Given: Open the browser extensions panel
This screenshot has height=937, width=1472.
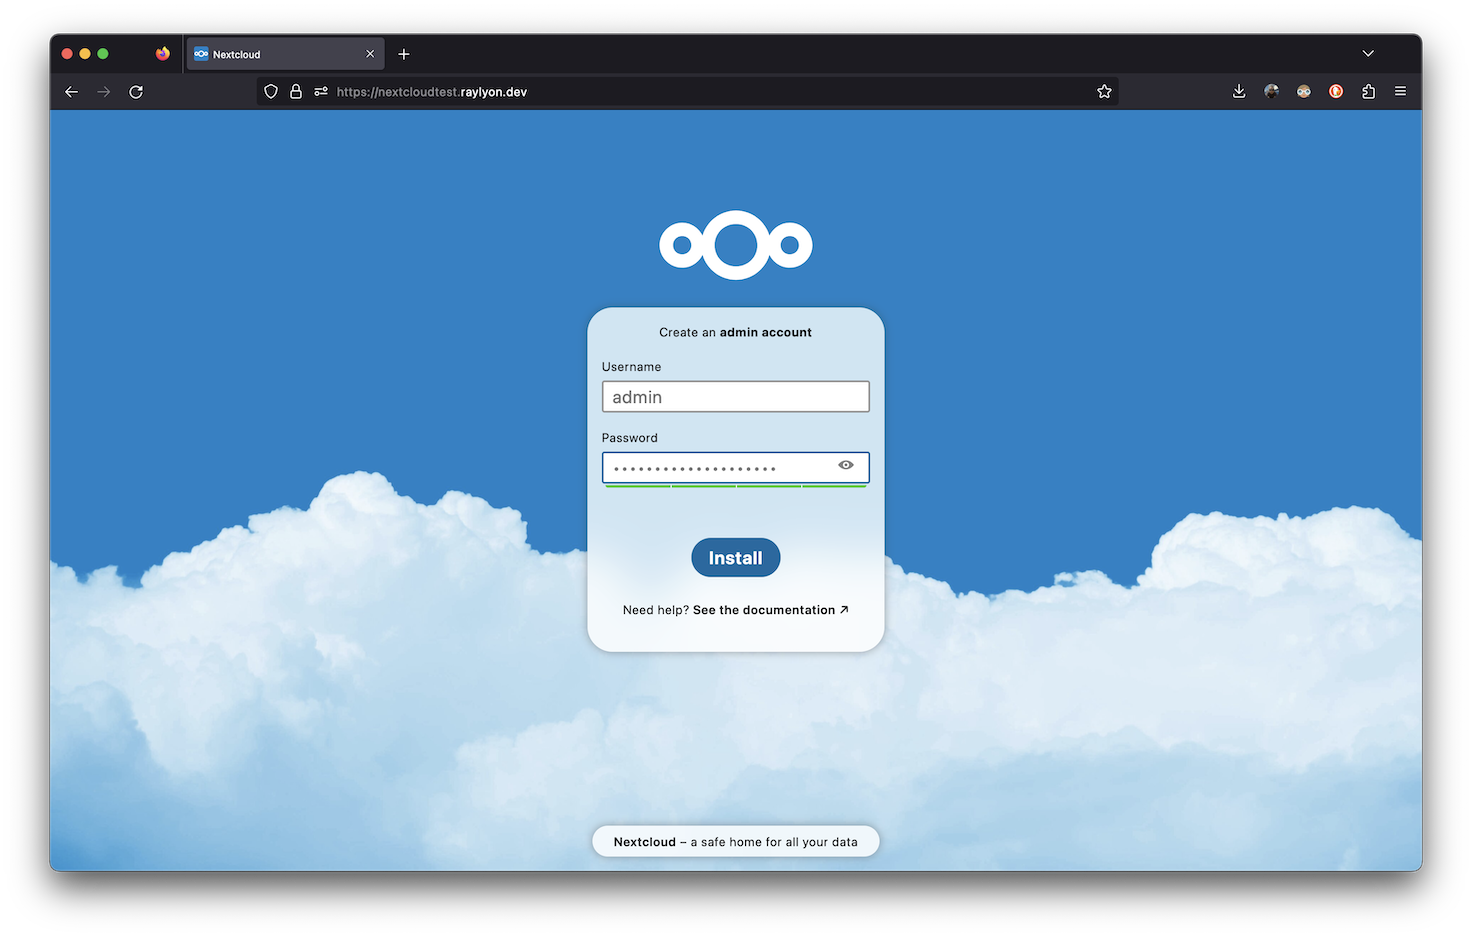Looking at the screenshot, I should [x=1368, y=91].
